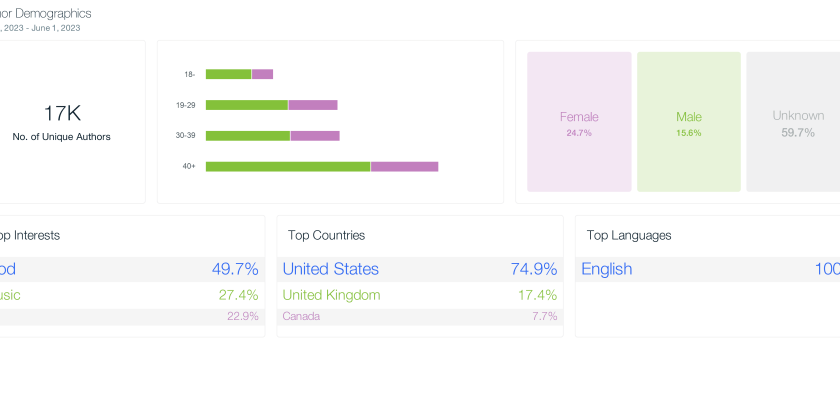This screenshot has height=400, width=840.
Task: Select green segment of 18- bar
Action: tap(228, 74)
